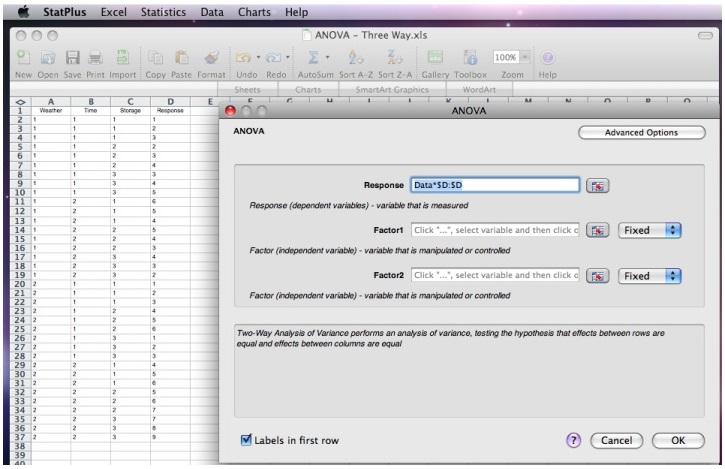Click the range picker icon for Response
The width and height of the screenshot is (725, 469).
(597, 185)
